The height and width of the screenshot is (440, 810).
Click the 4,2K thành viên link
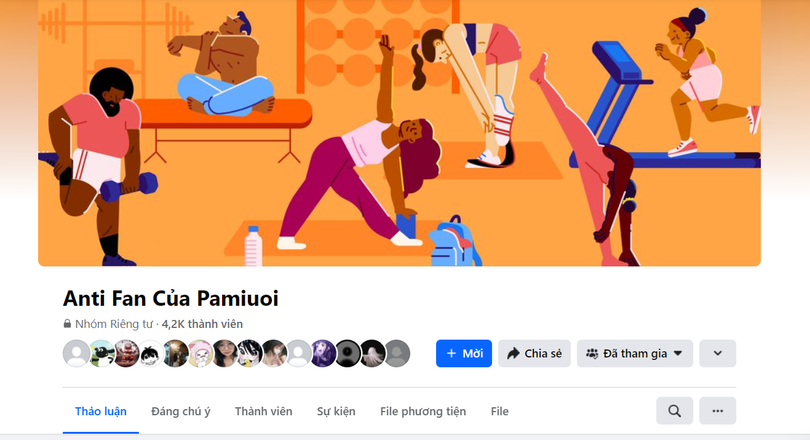click(202, 324)
